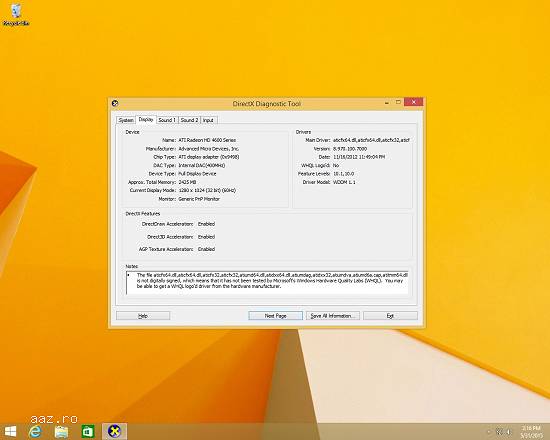This screenshot has width=550, height=440.
Task: Click the Chip Type 'ATI display adapter' value
Action: [x=209, y=157]
